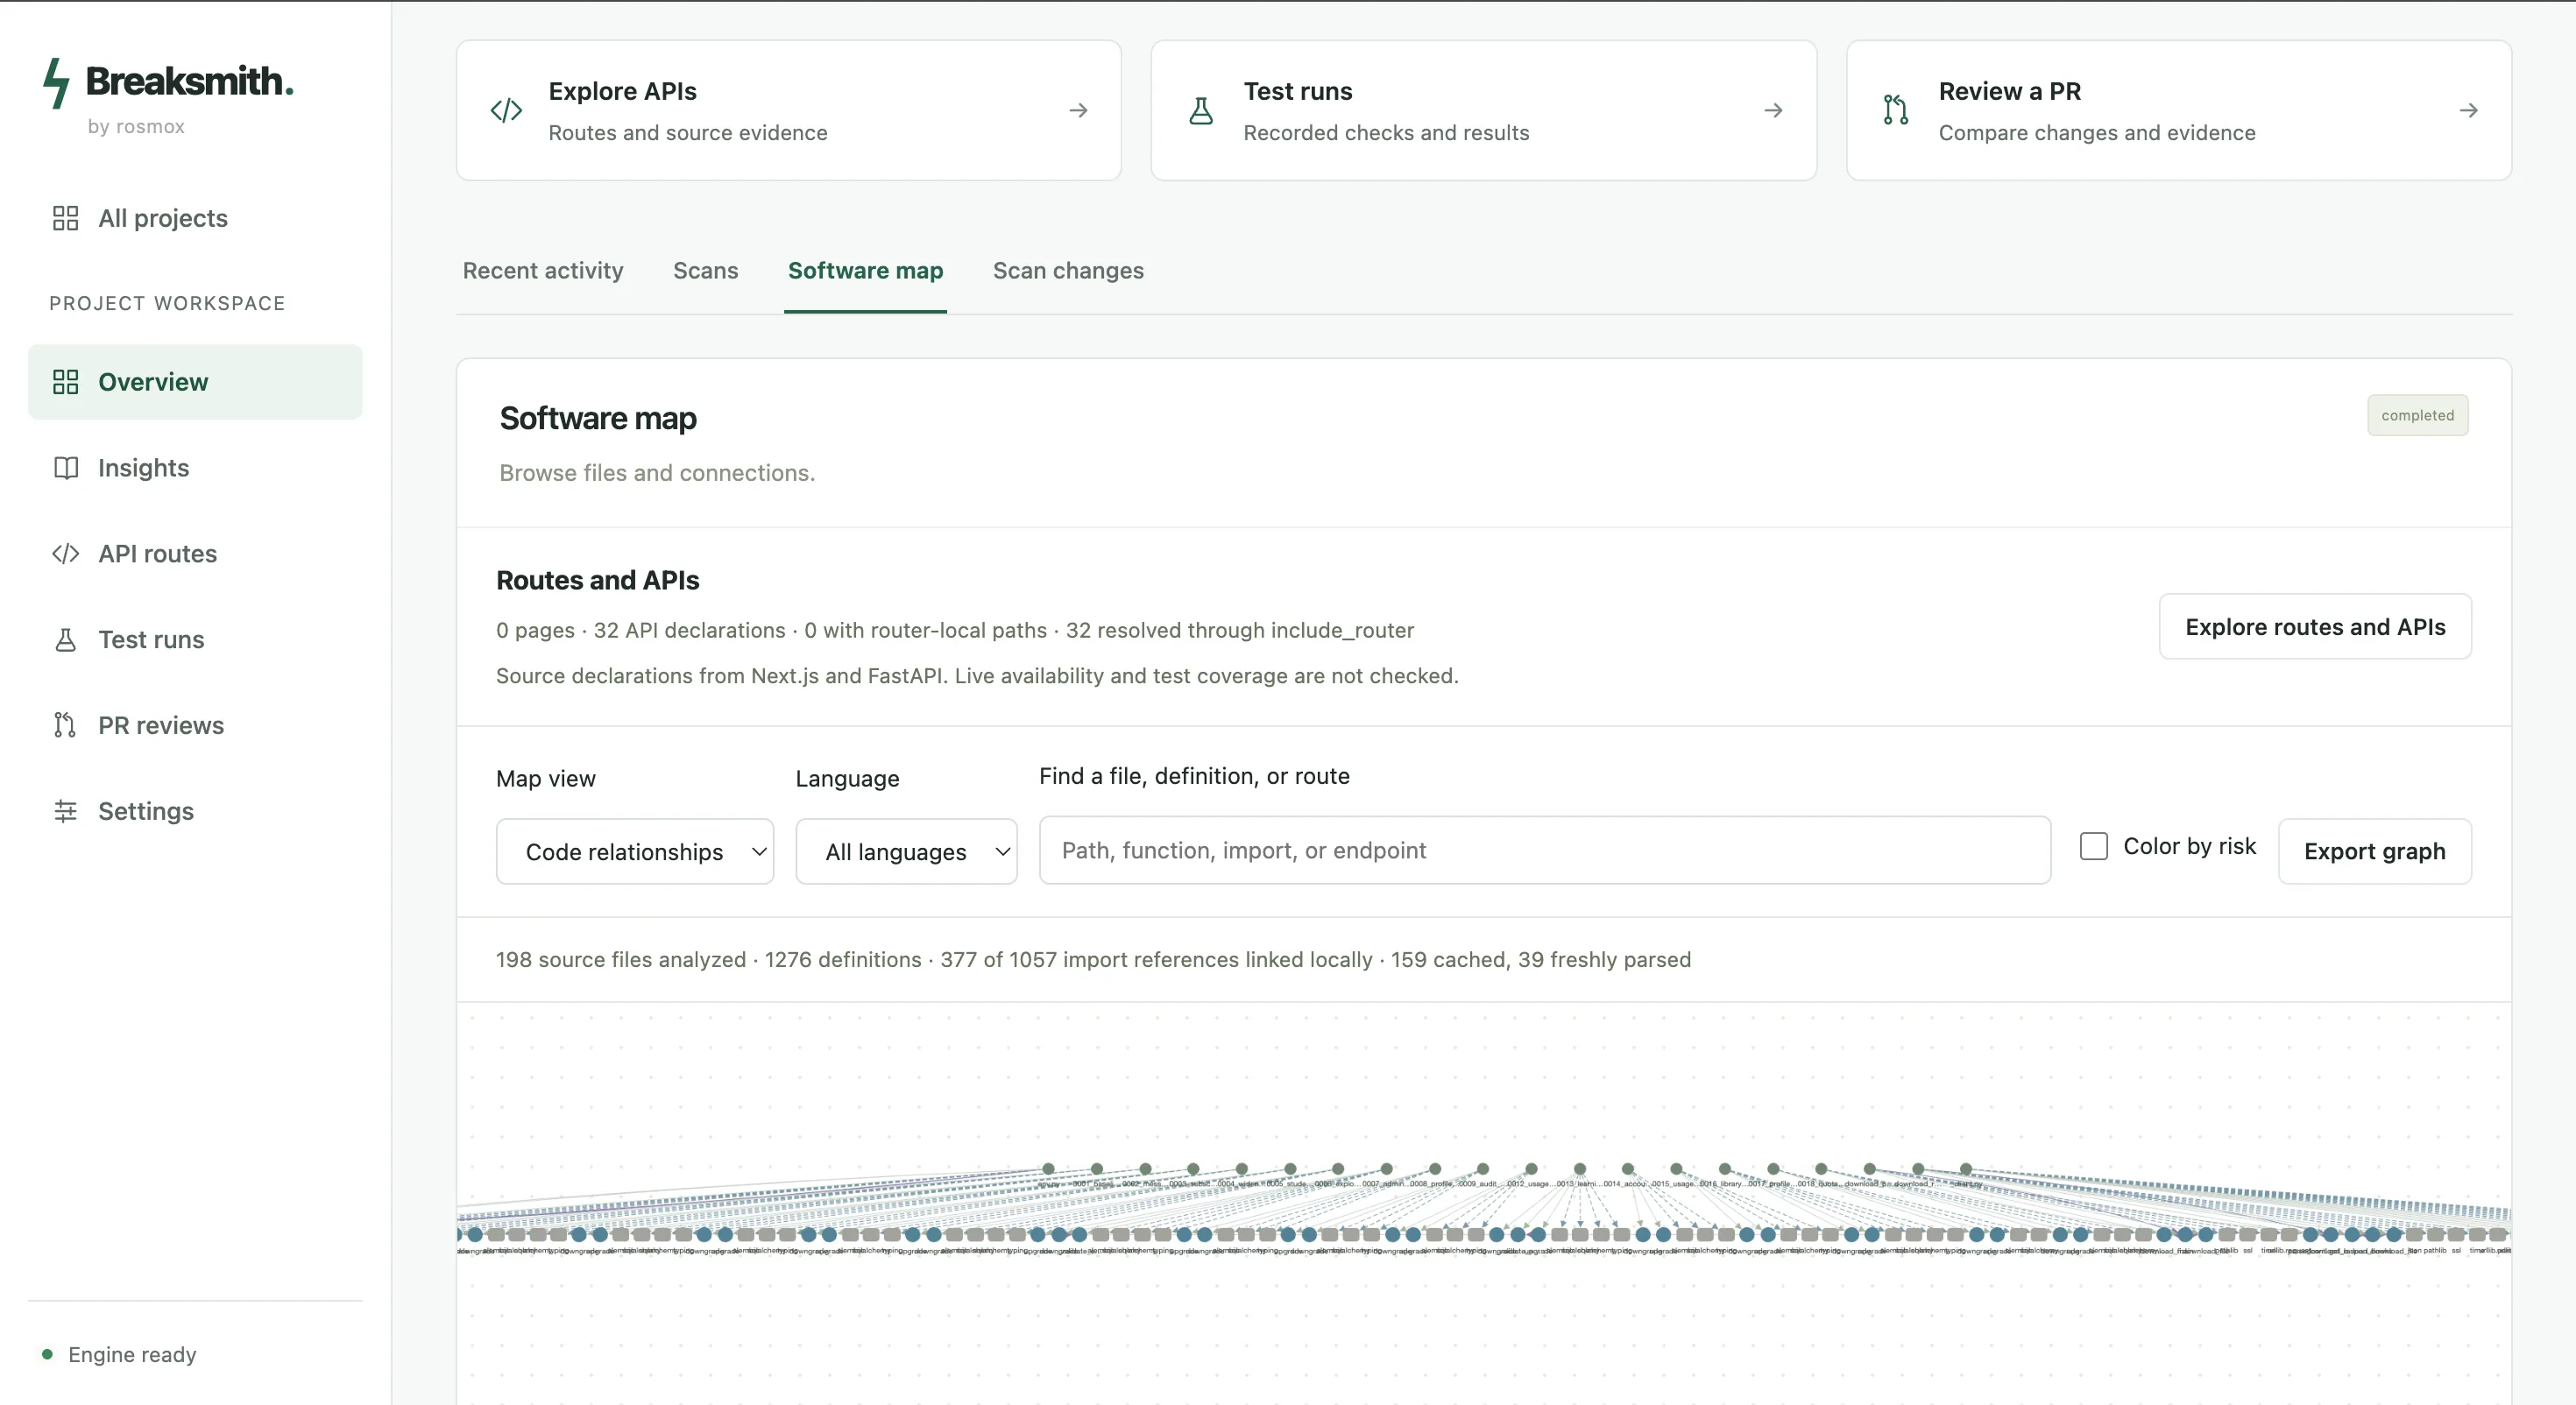Click the completed status badge
The height and width of the screenshot is (1405, 2576).
(2417, 415)
